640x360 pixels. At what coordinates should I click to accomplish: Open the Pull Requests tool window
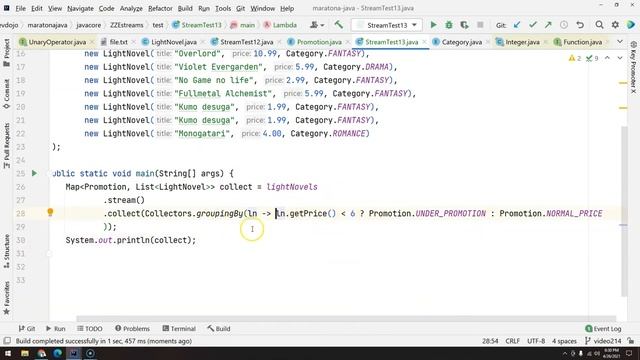pos(7,146)
